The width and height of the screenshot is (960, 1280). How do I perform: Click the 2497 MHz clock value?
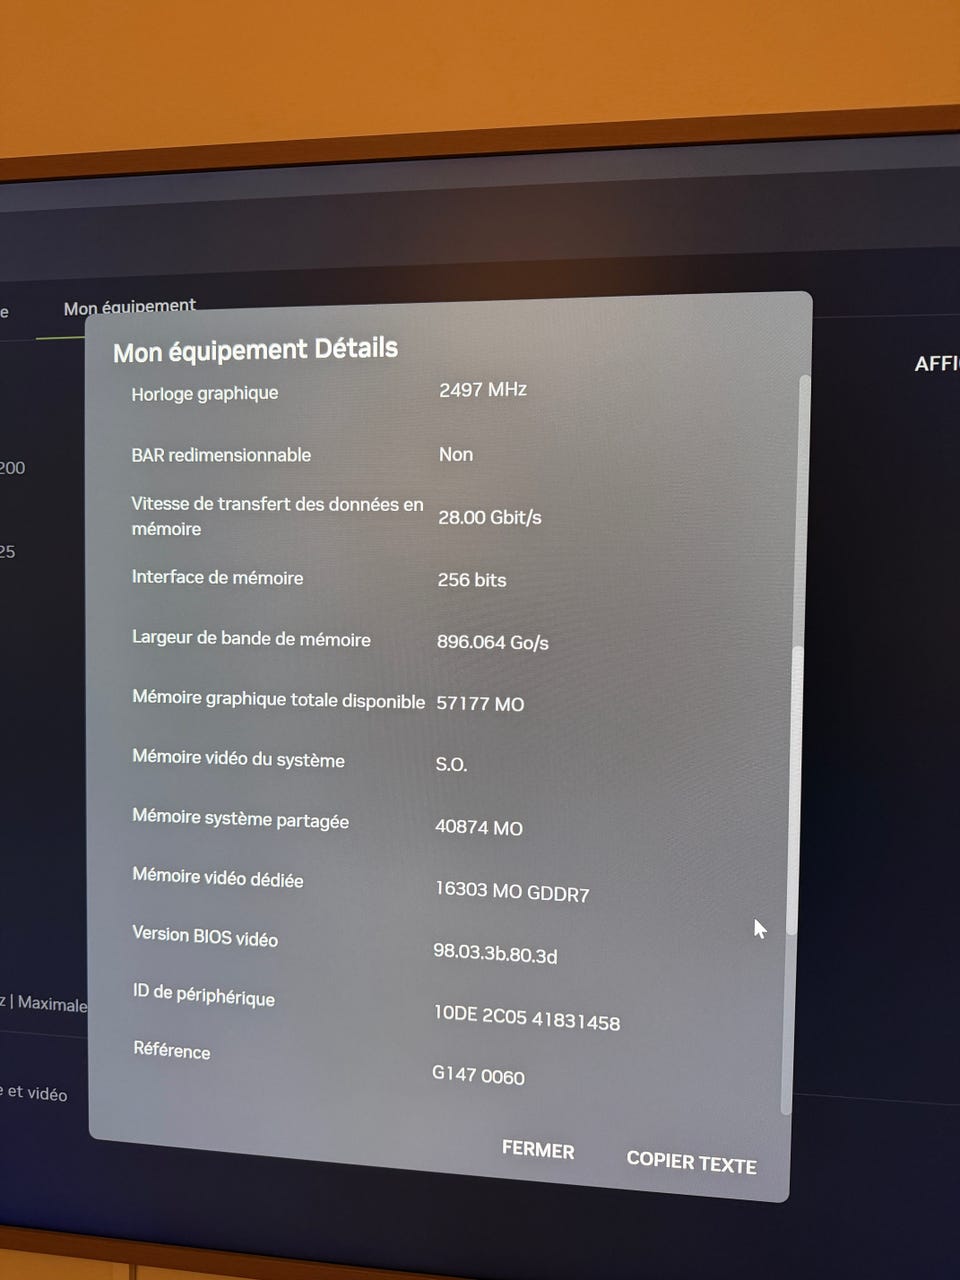pos(482,390)
